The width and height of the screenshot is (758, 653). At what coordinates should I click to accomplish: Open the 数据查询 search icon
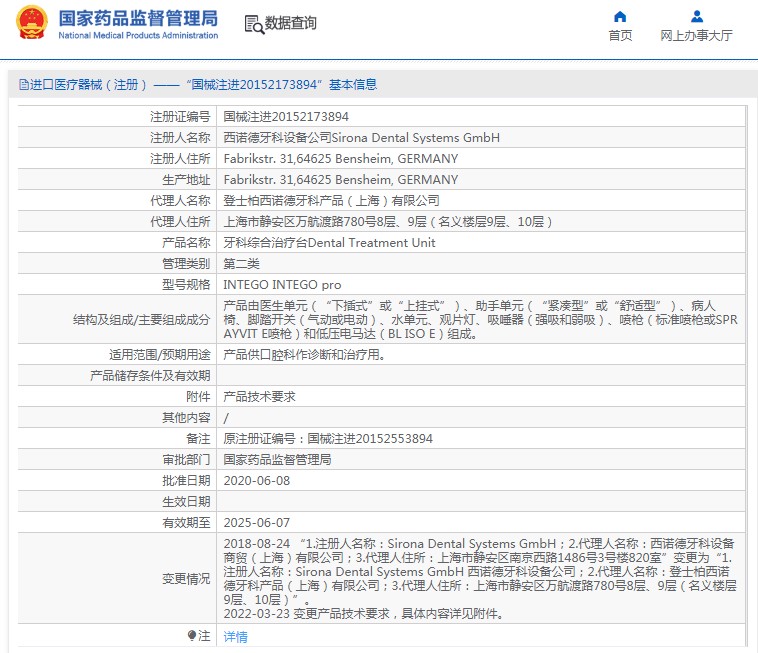click(x=254, y=24)
